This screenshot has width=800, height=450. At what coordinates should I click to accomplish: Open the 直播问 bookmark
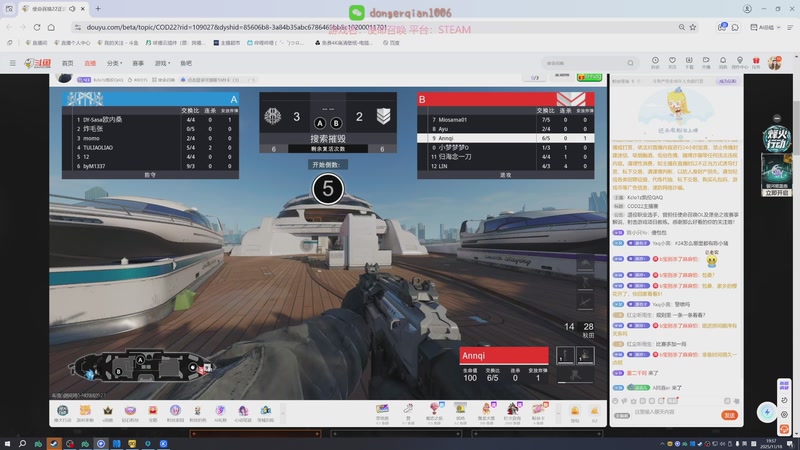coord(36,43)
